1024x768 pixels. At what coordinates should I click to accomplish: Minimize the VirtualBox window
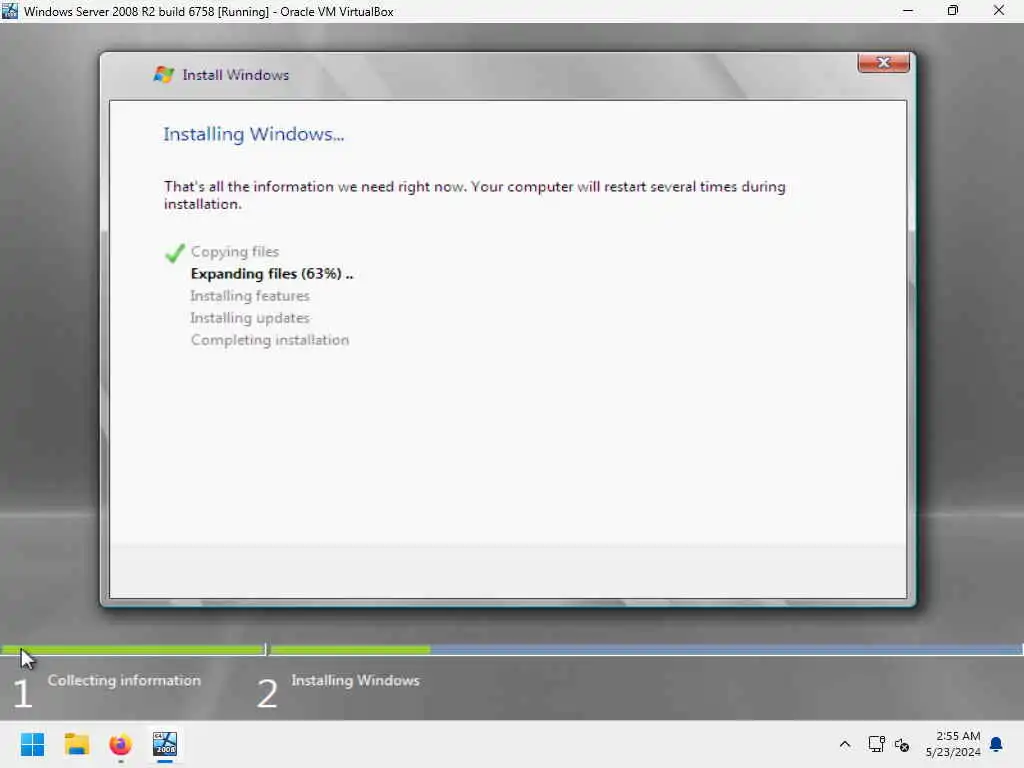point(908,10)
